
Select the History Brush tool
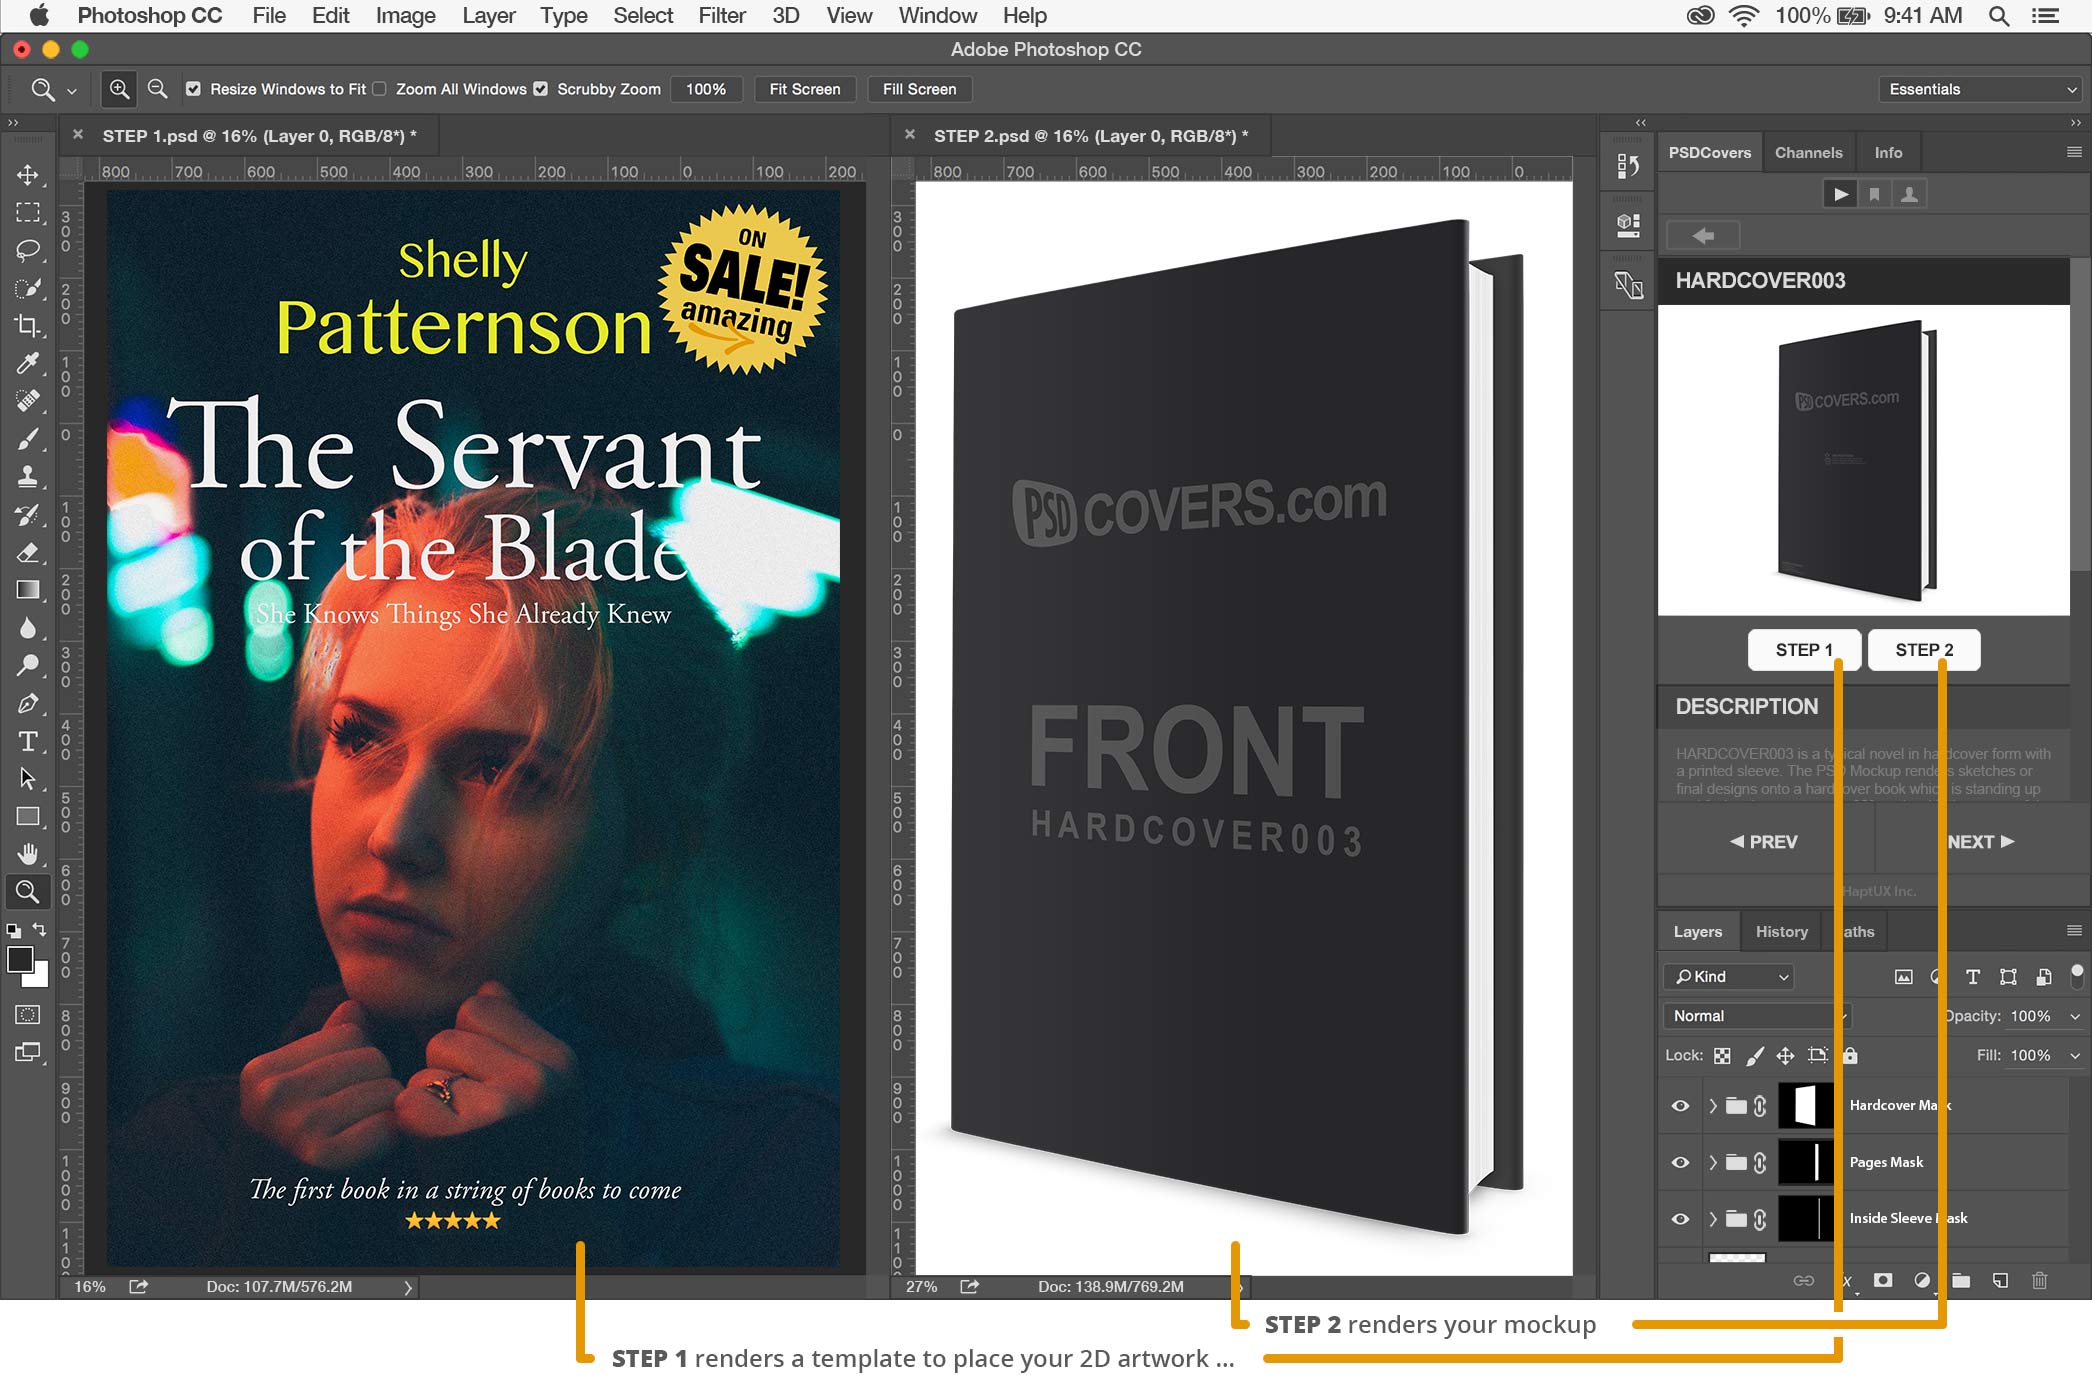tap(27, 514)
